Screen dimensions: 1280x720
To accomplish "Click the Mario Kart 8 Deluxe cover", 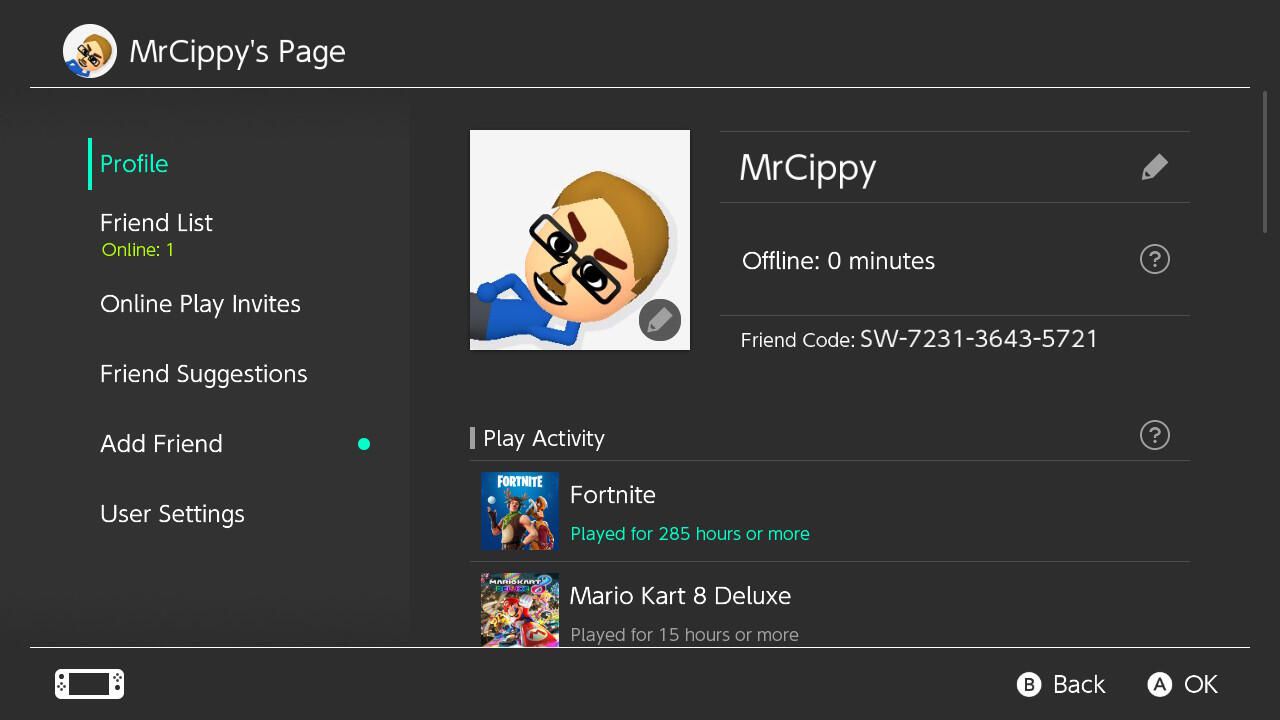I will (x=519, y=609).
